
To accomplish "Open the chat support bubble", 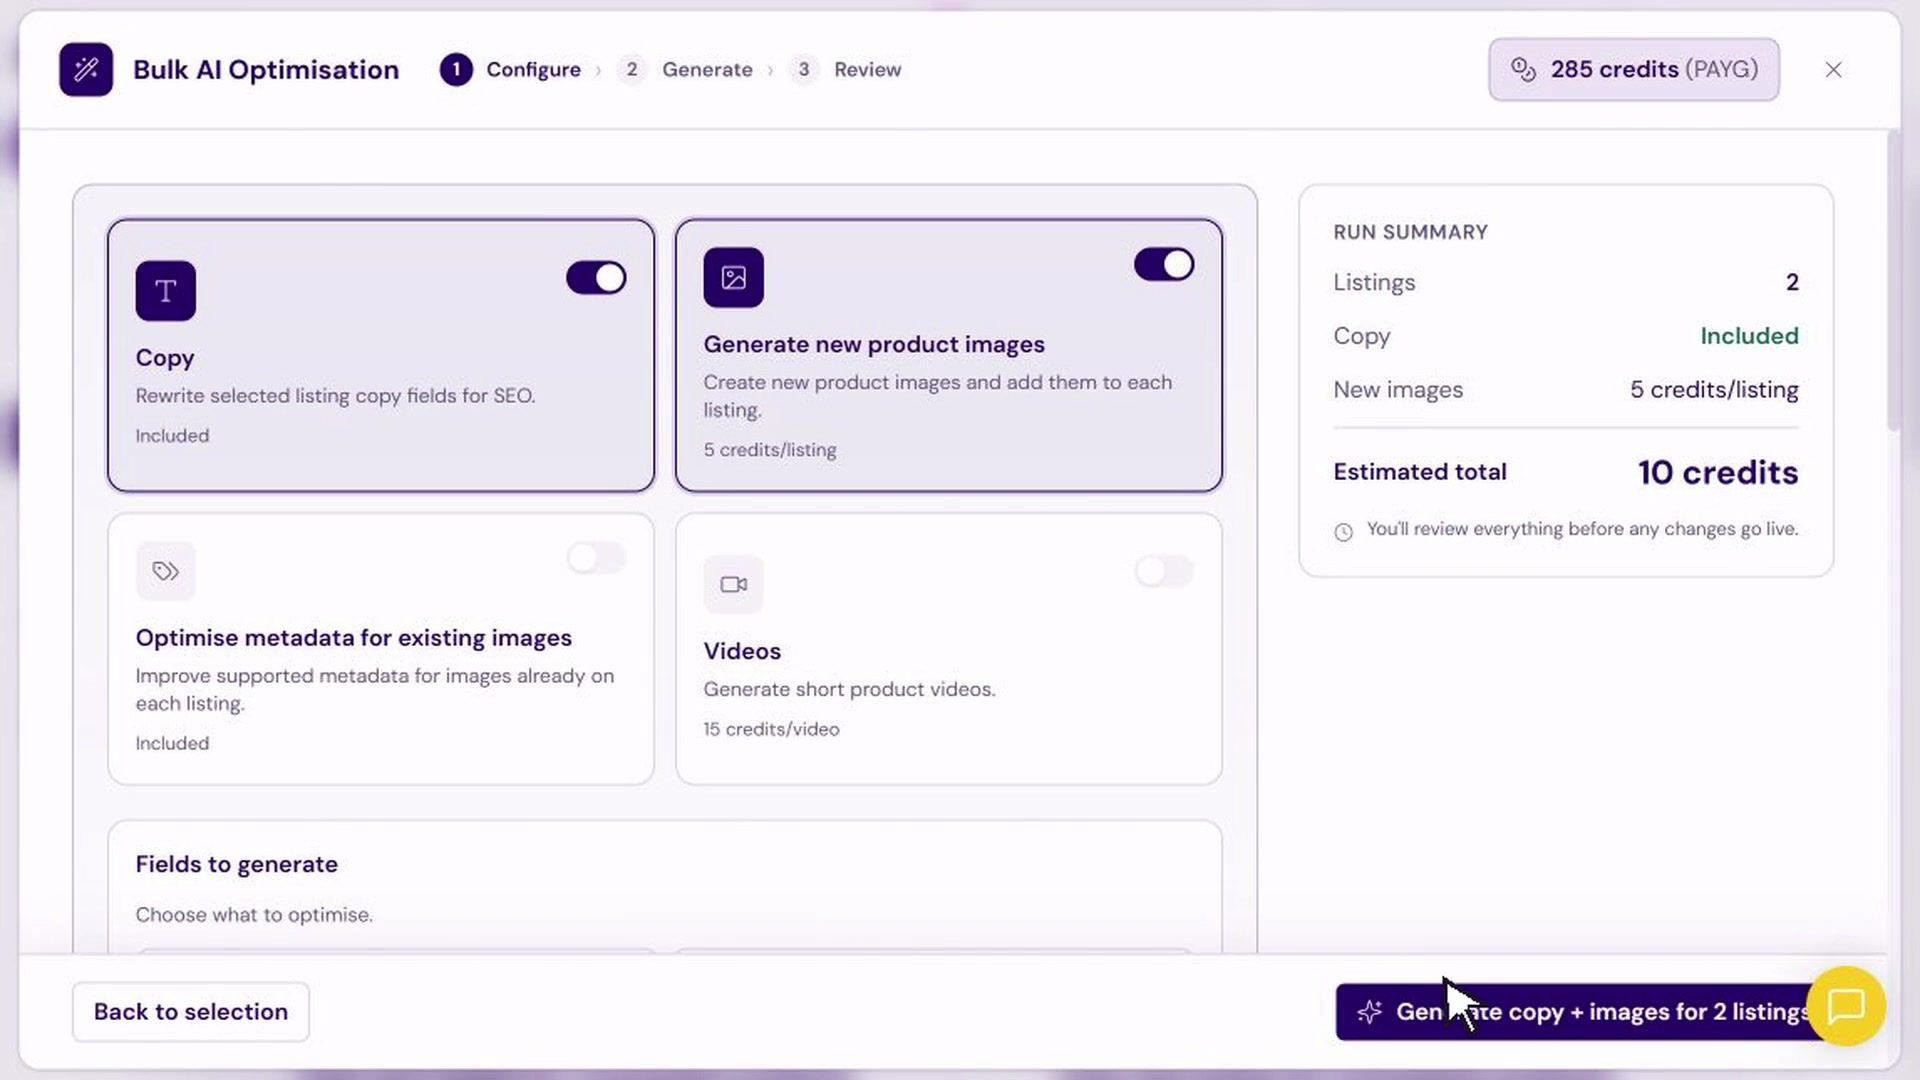I will pos(1846,1006).
